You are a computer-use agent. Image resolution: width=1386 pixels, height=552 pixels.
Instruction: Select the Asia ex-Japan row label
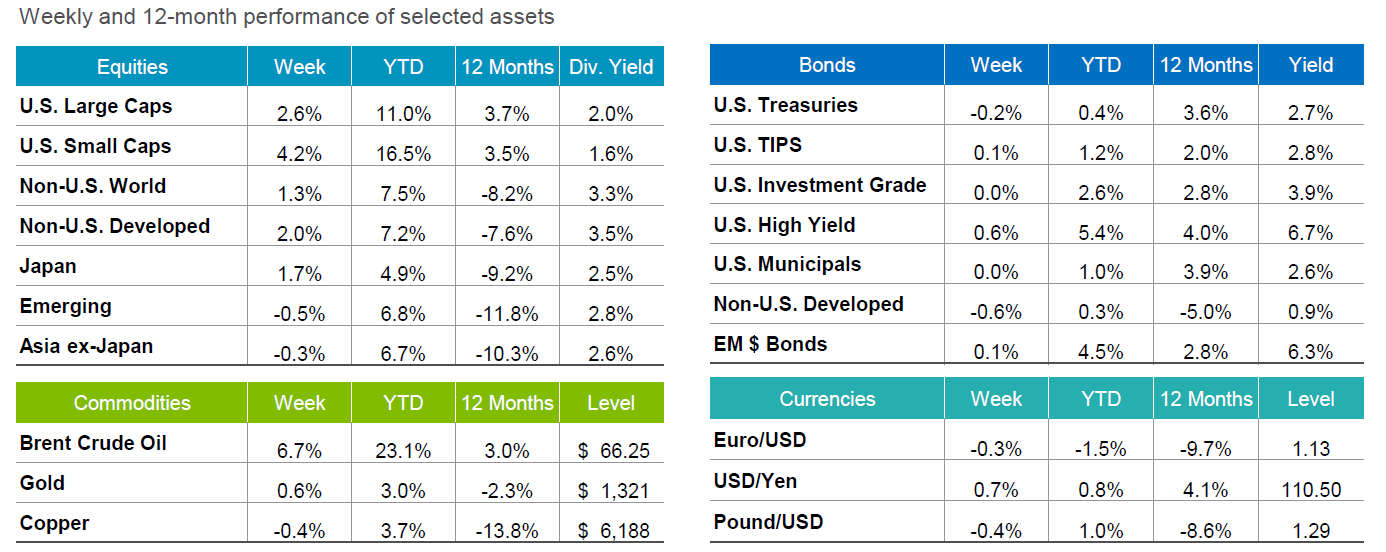tap(86, 347)
